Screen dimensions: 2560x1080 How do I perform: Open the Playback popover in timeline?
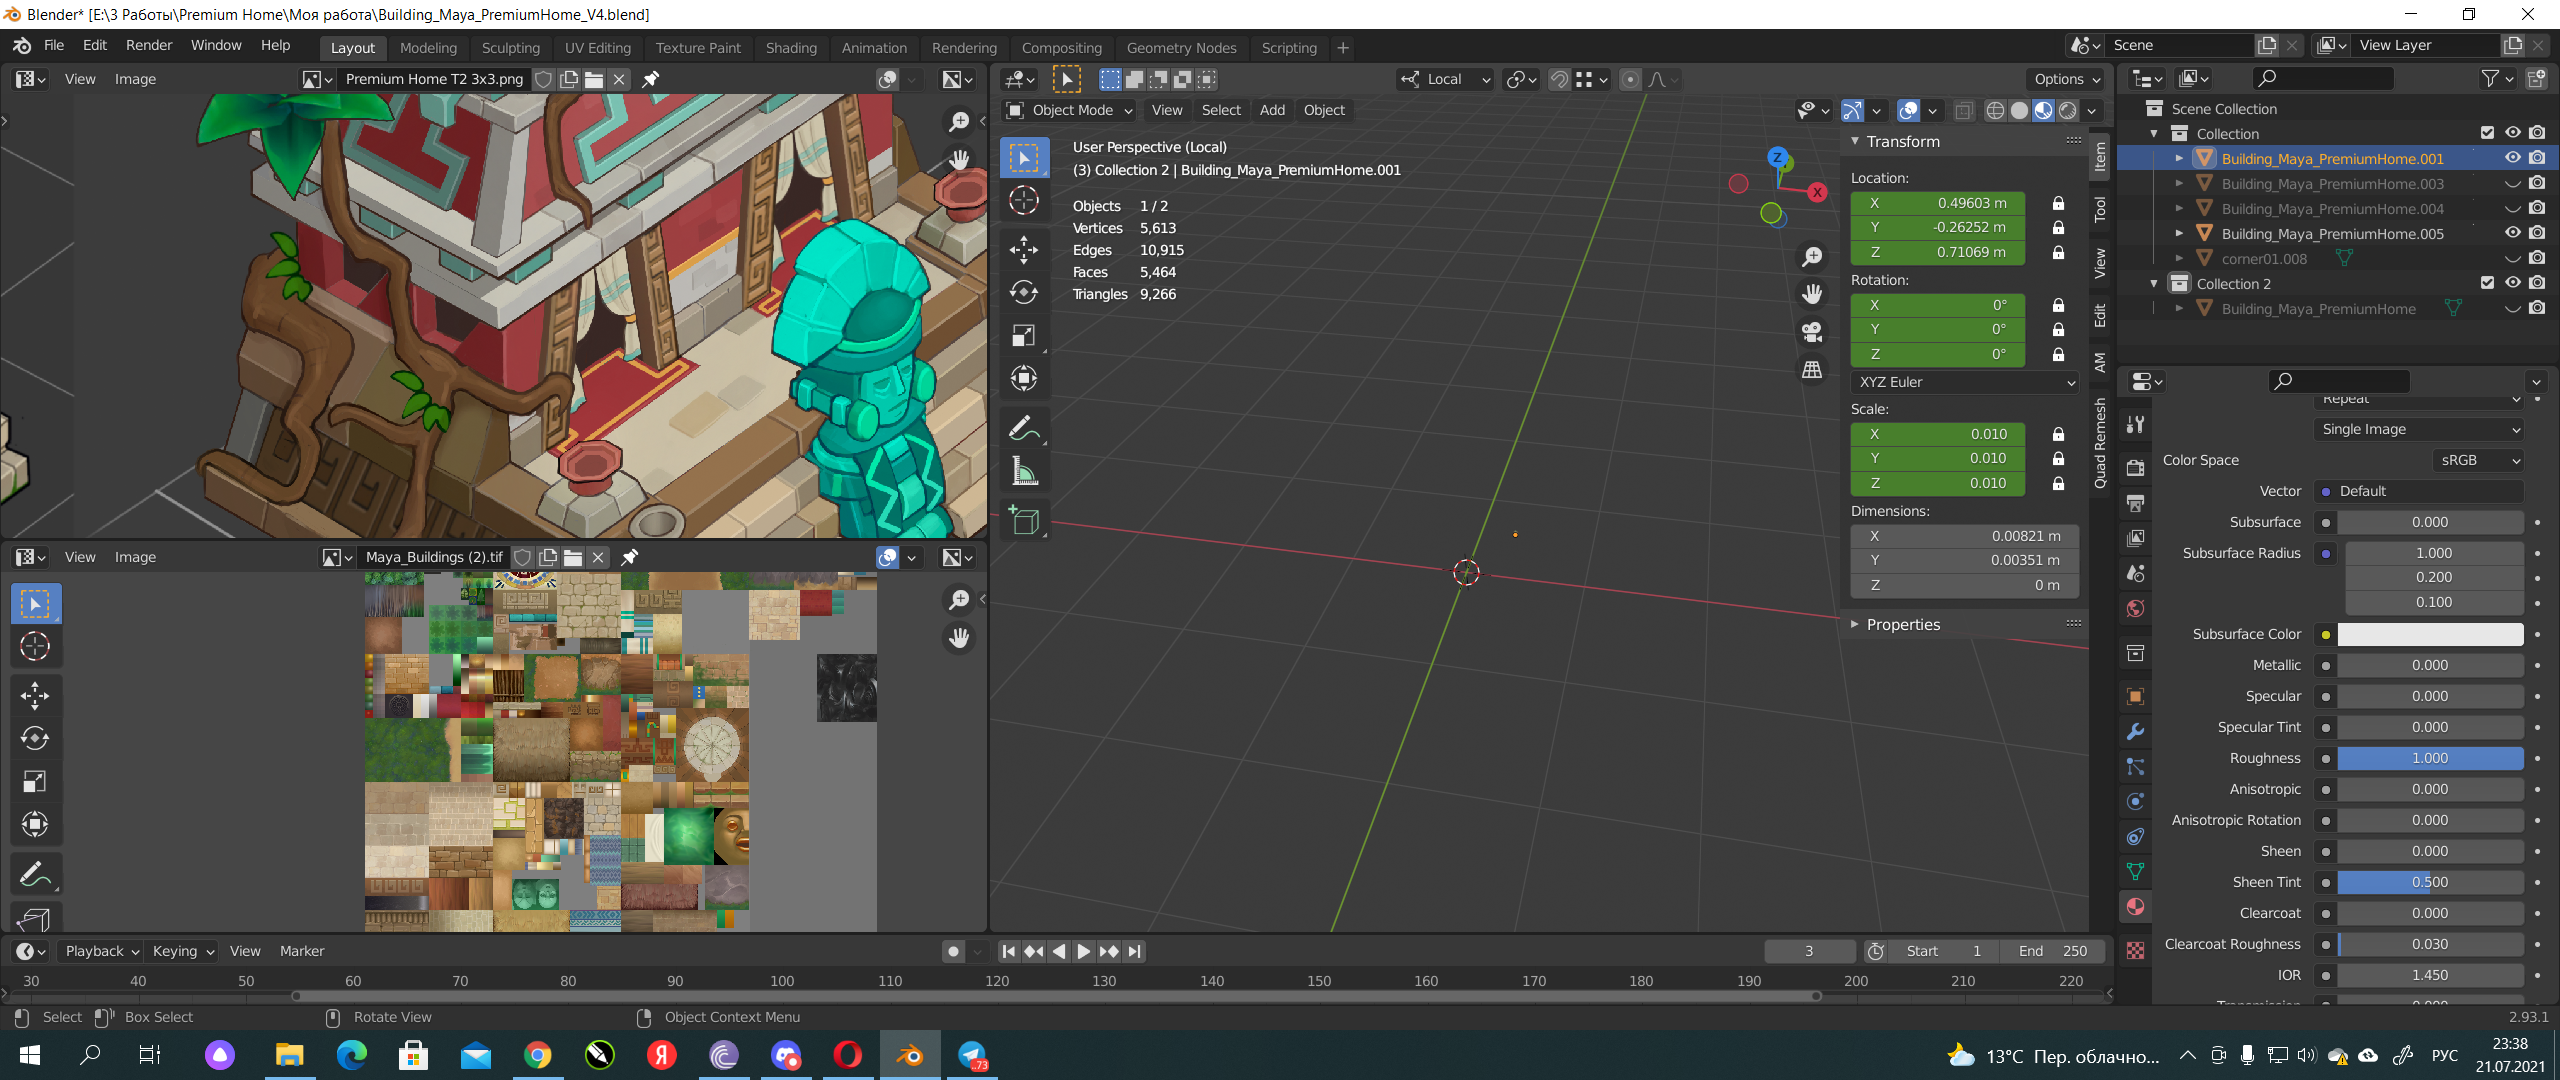click(x=101, y=951)
